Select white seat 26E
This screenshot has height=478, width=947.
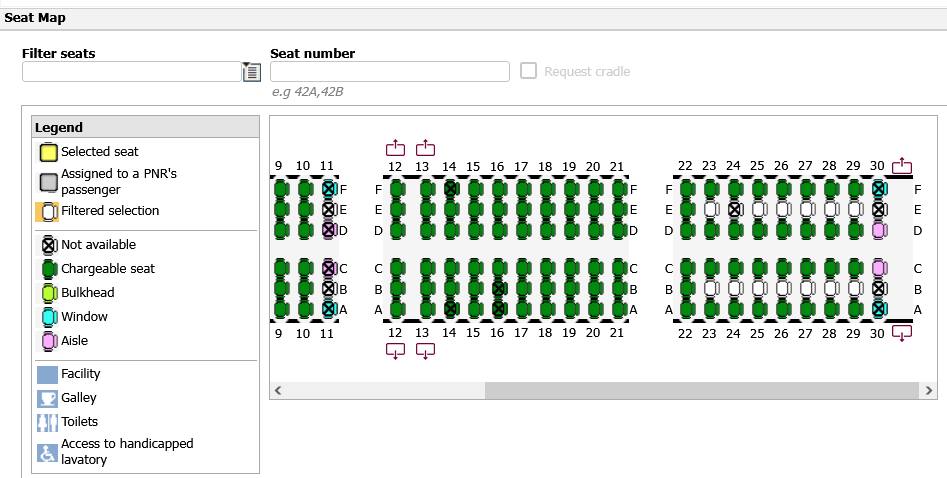783,210
